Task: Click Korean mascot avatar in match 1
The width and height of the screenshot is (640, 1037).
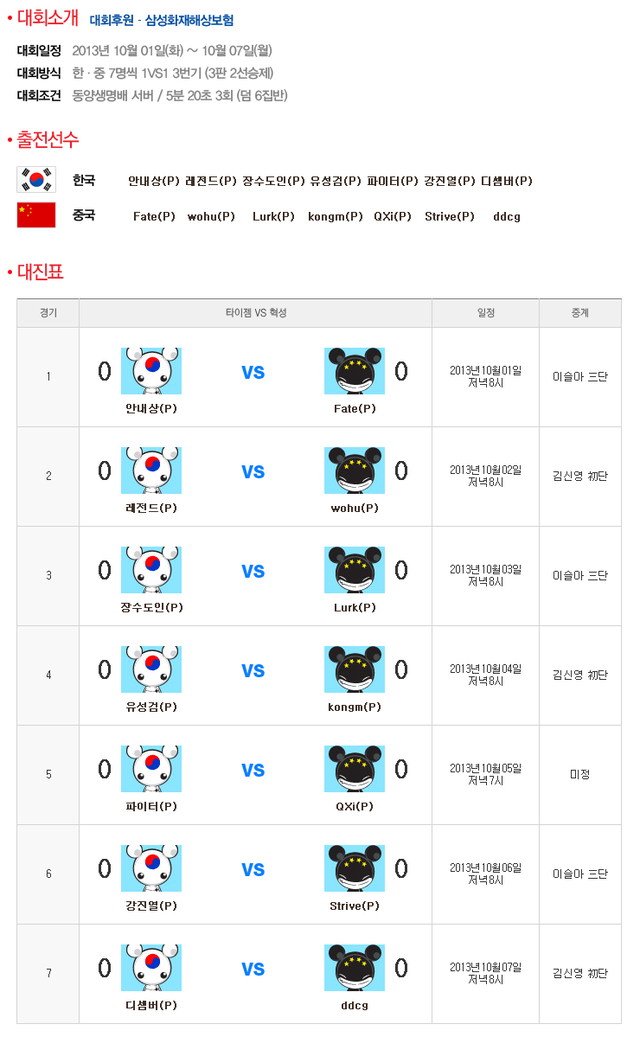Action: click(151, 371)
